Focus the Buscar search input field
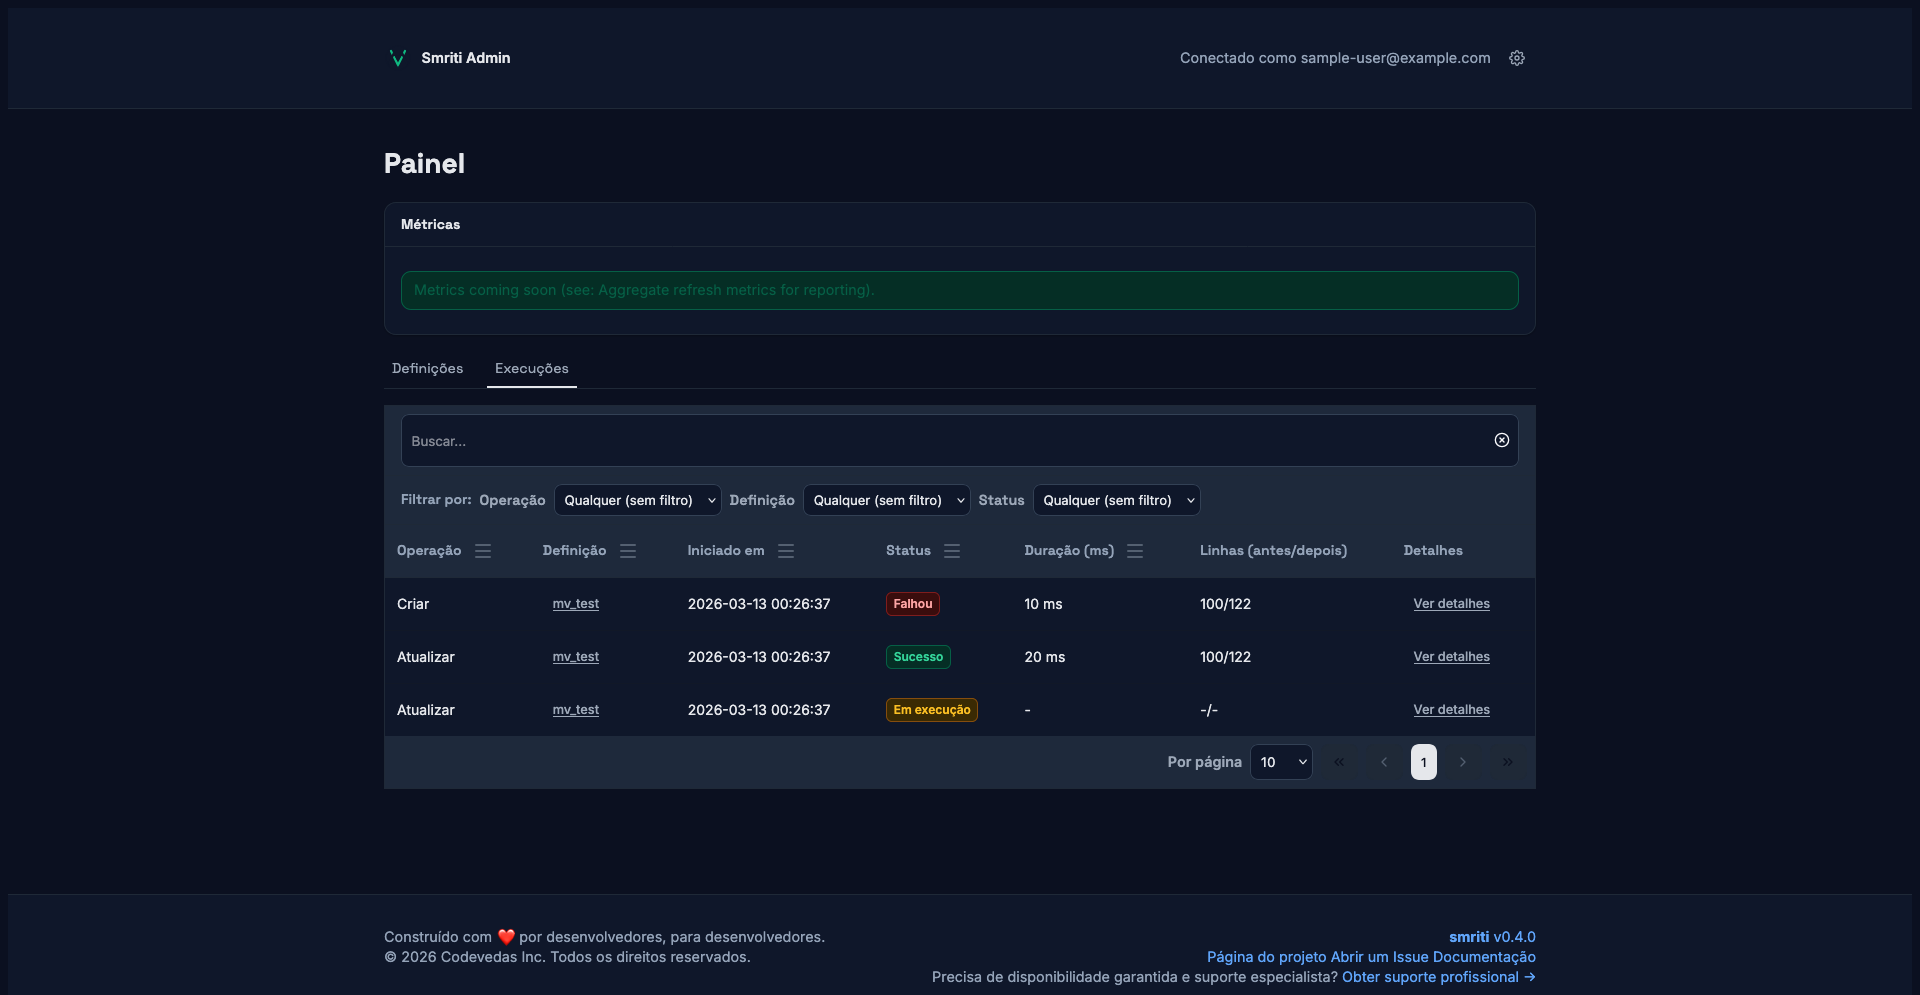 pyautogui.click(x=940, y=441)
